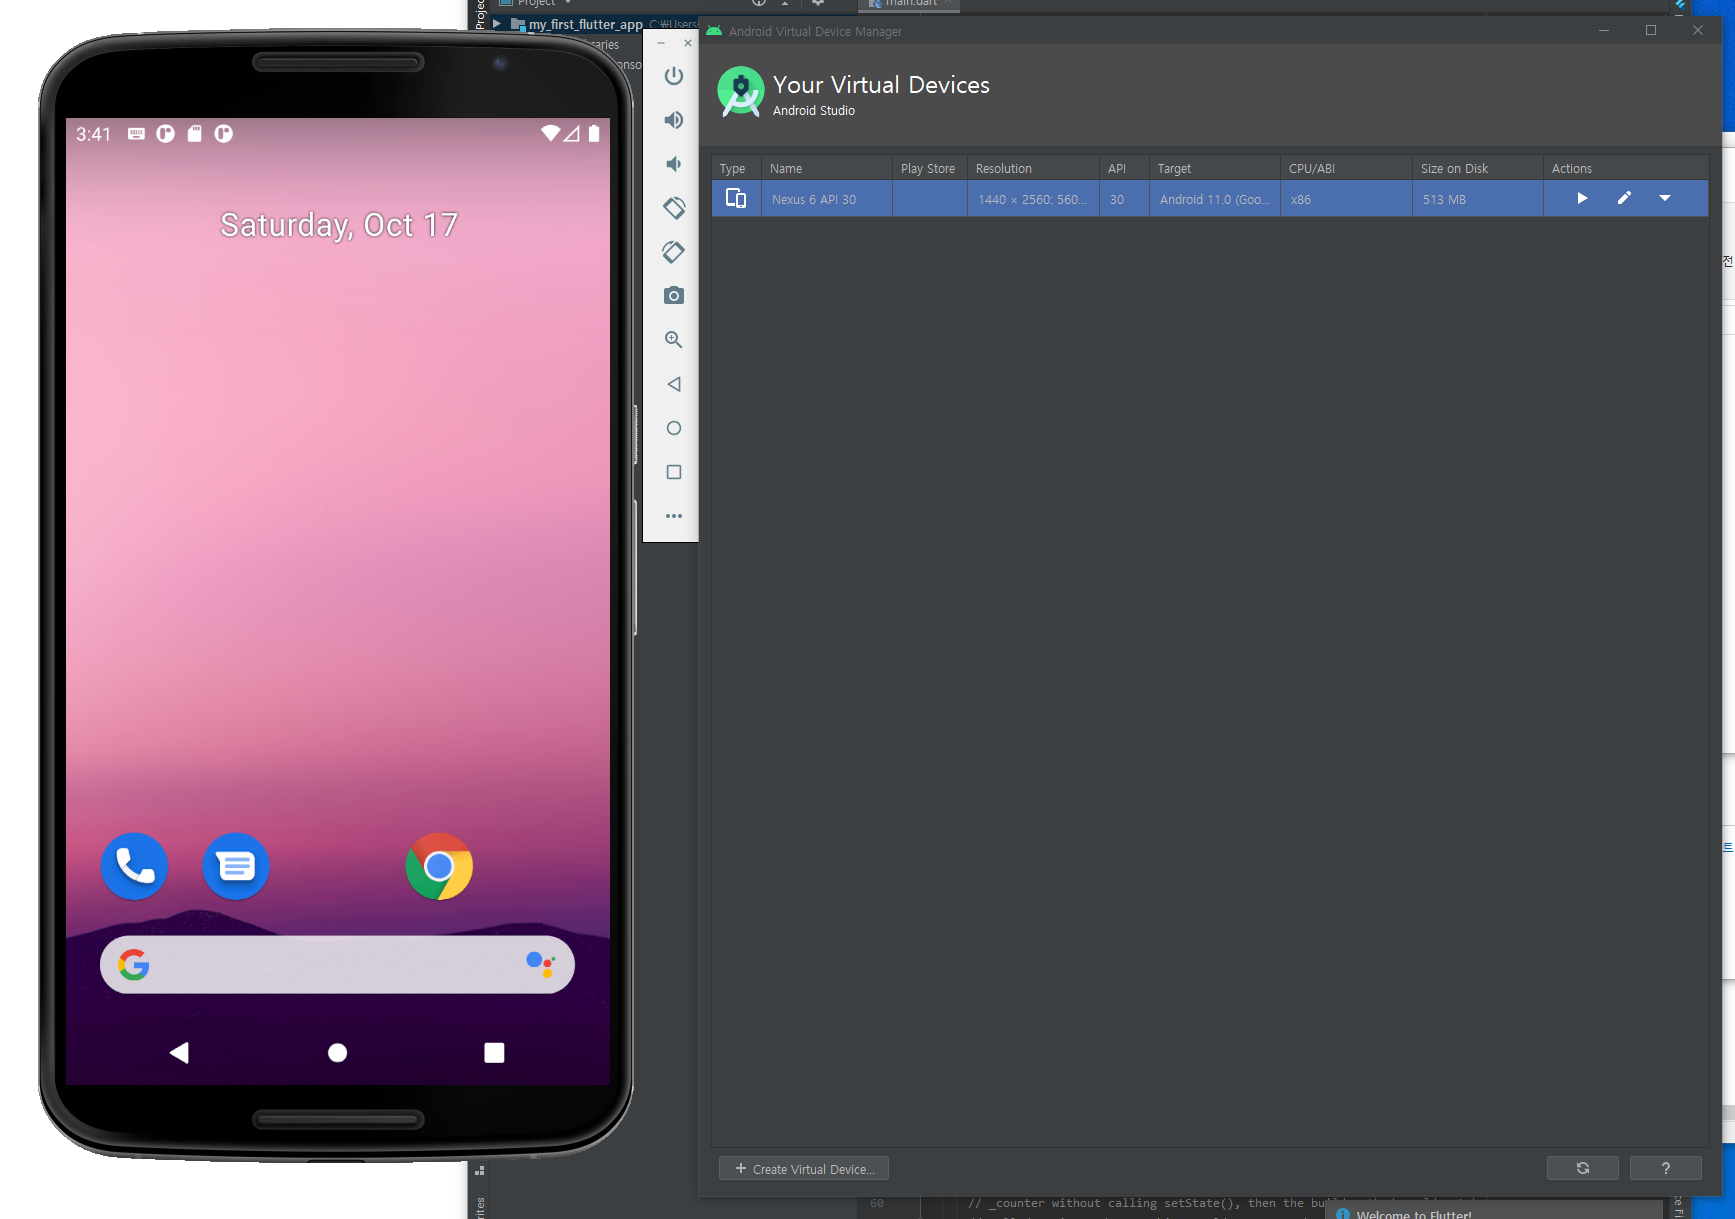This screenshot has width=1735, height=1219.
Task: Refresh the virtual device list
Action: click(1583, 1168)
